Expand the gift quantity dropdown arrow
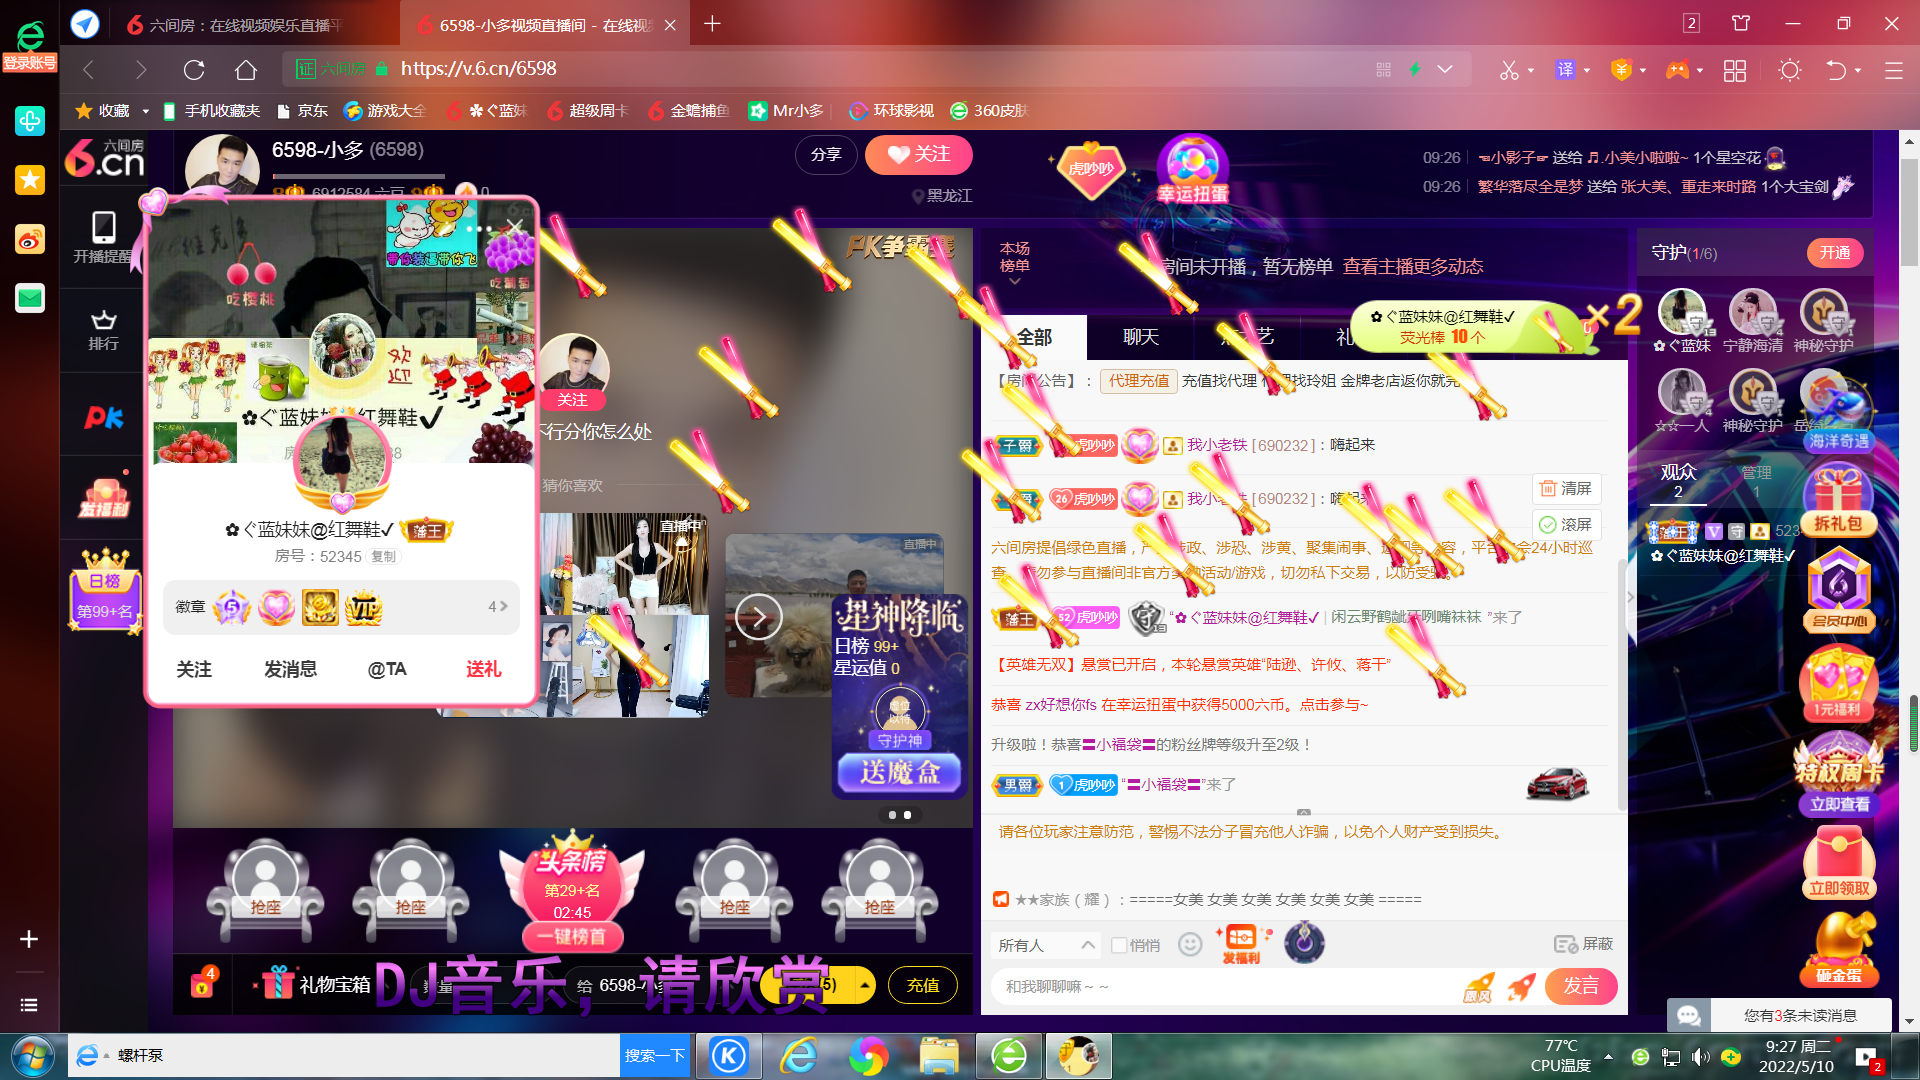1920x1080 pixels. (x=865, y=985)
